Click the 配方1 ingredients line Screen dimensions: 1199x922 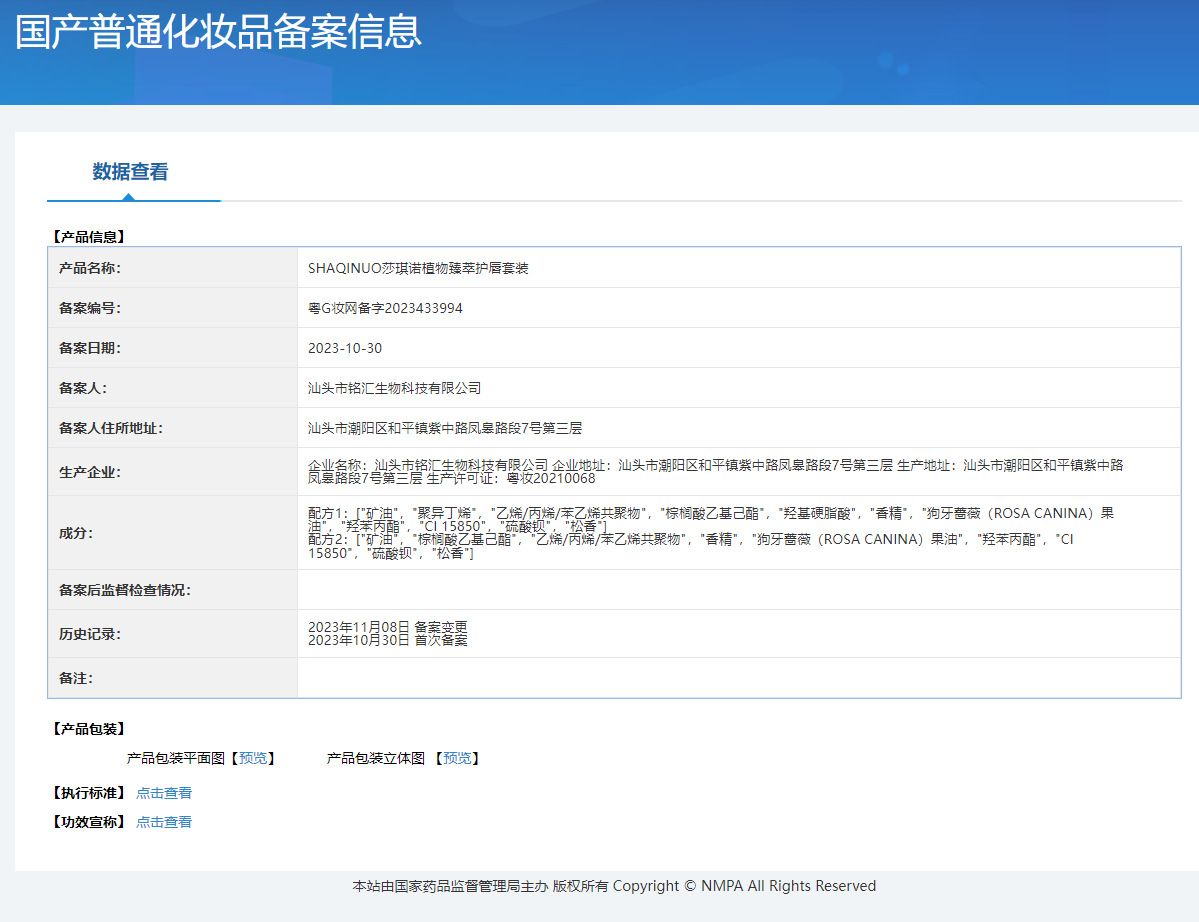(710, 513)
